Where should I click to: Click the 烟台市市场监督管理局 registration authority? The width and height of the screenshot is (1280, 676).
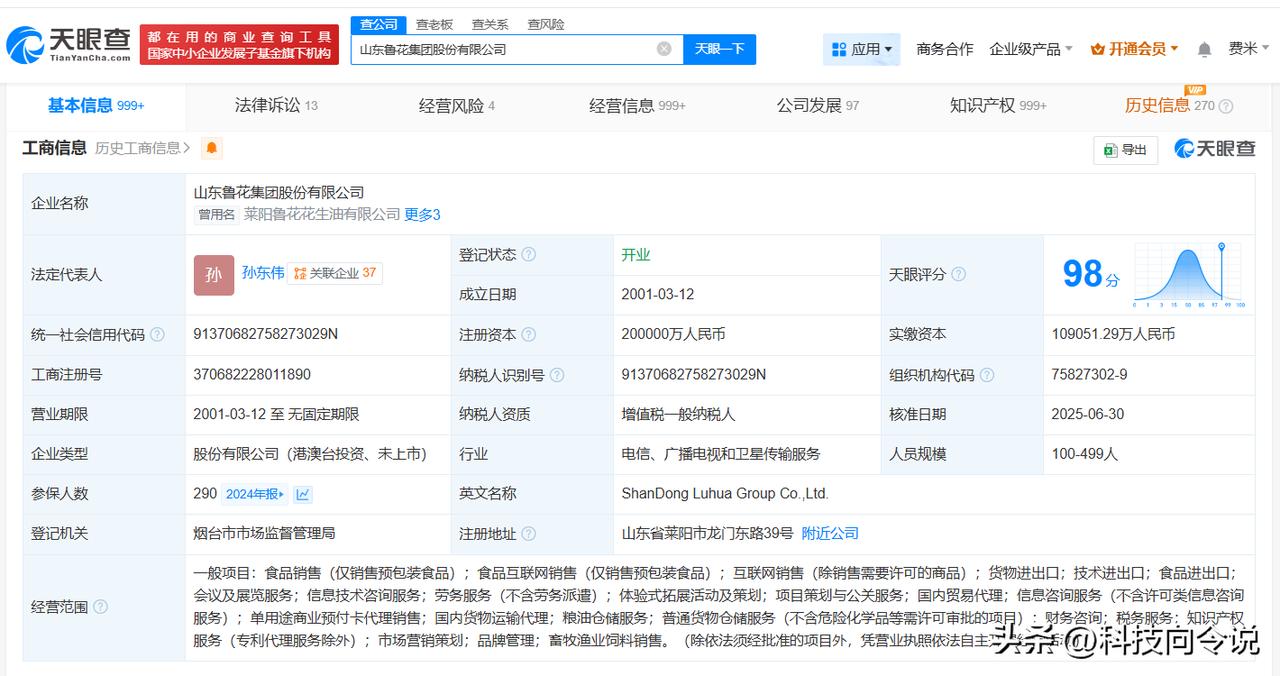pyautogui.click(x=265, y=534)
